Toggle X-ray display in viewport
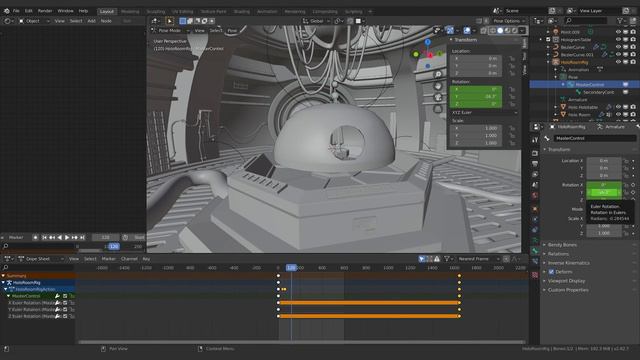This screenshot has height=360, width=640. (484, 31)
